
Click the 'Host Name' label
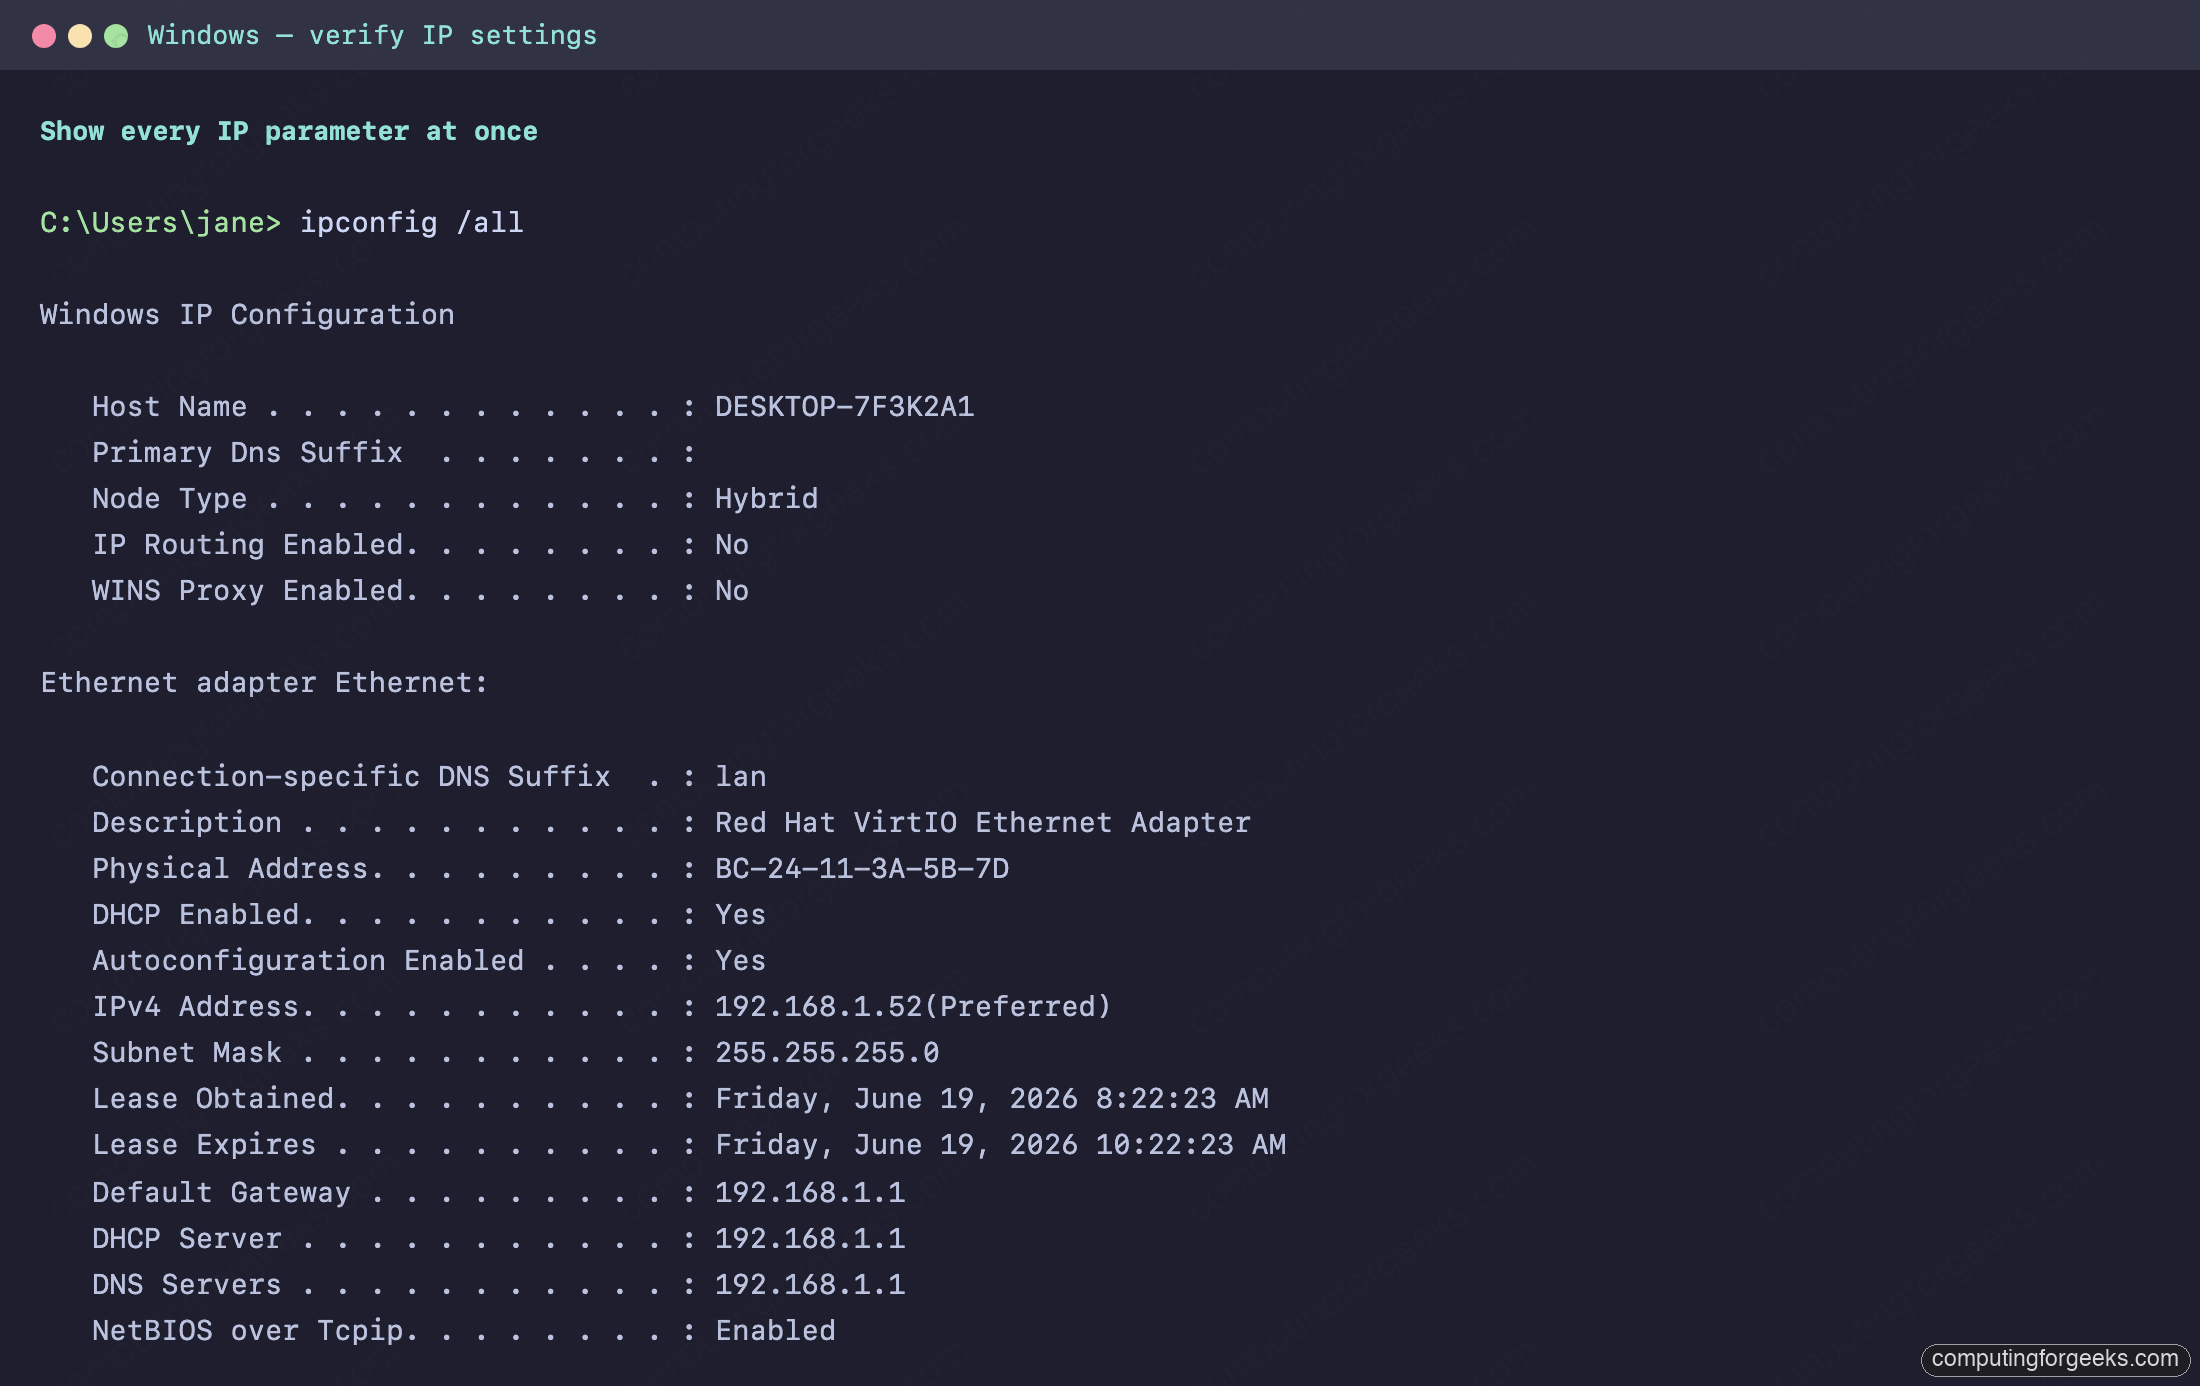169,407
